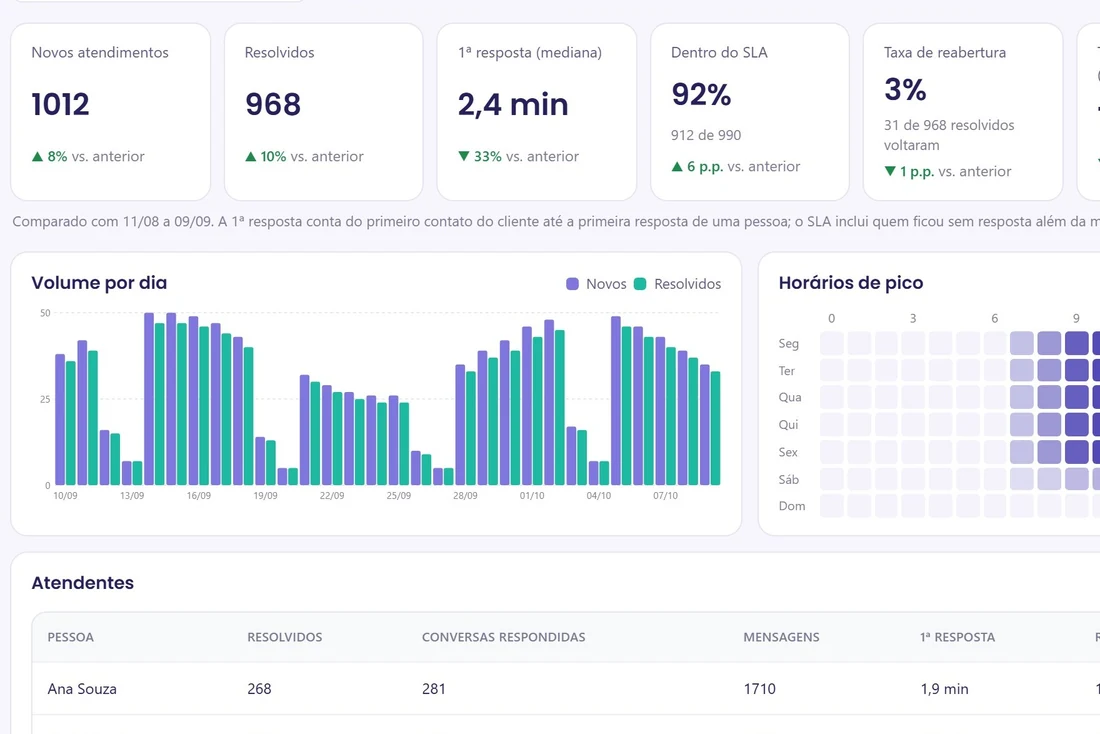
Task: Click the 07/10 x-axis date label
Action: 665,495
